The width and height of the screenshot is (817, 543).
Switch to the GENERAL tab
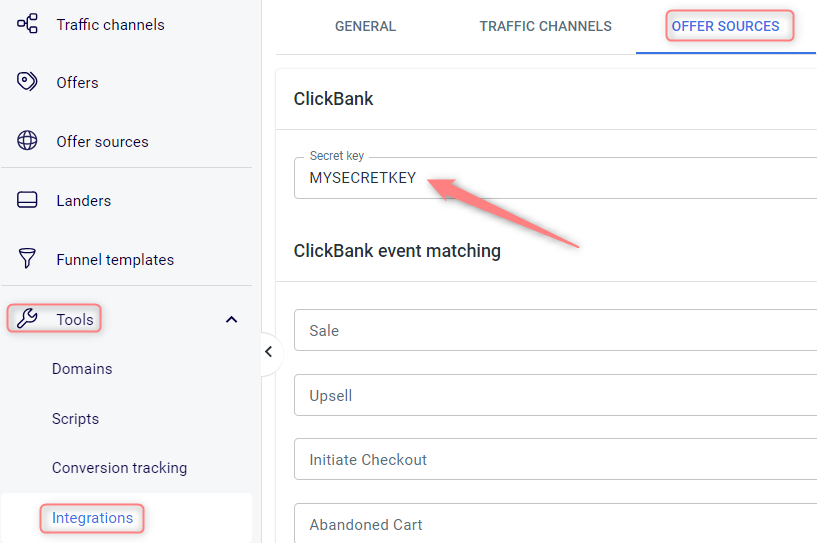point(365,26)
